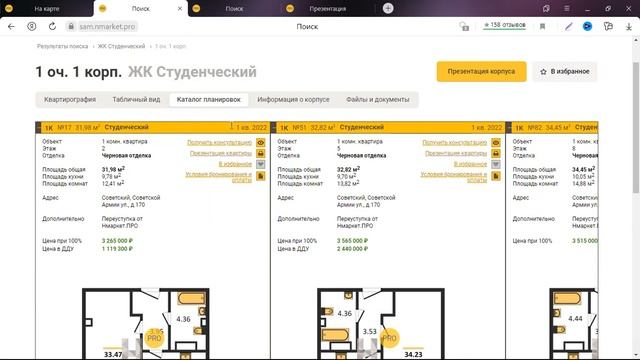640x360 pixels.
Task: Open Условия бронирования link for №17
Action: 218,177
